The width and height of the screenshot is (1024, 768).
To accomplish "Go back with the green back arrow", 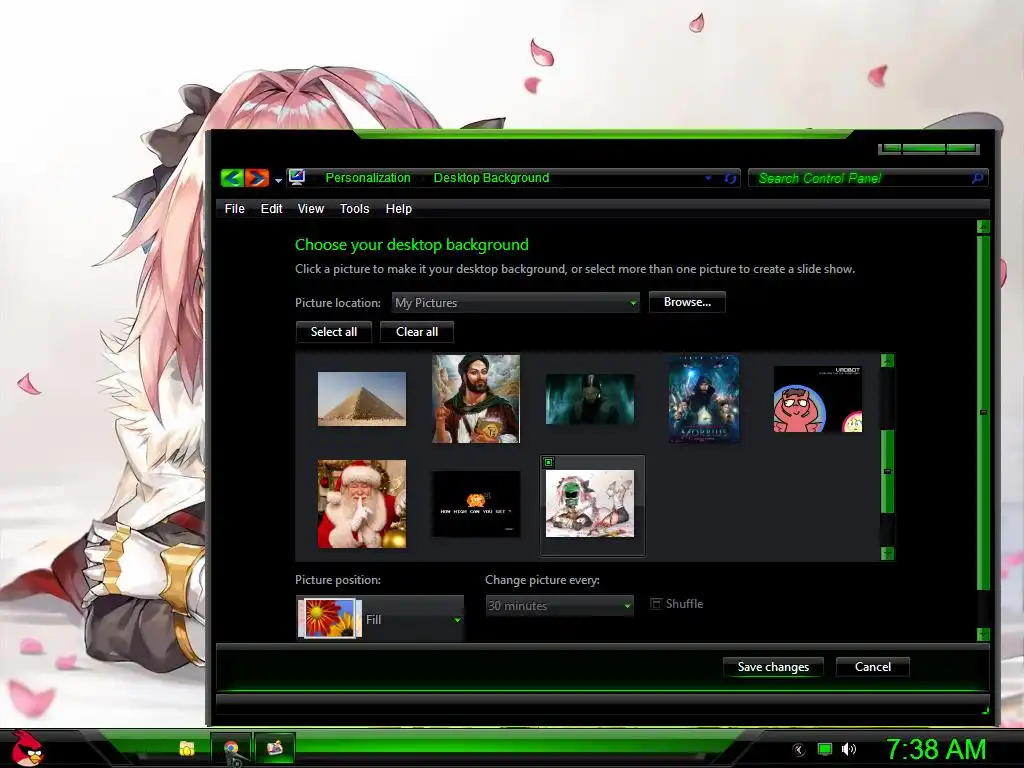I will pyautogui.click(x=232, y=178).
